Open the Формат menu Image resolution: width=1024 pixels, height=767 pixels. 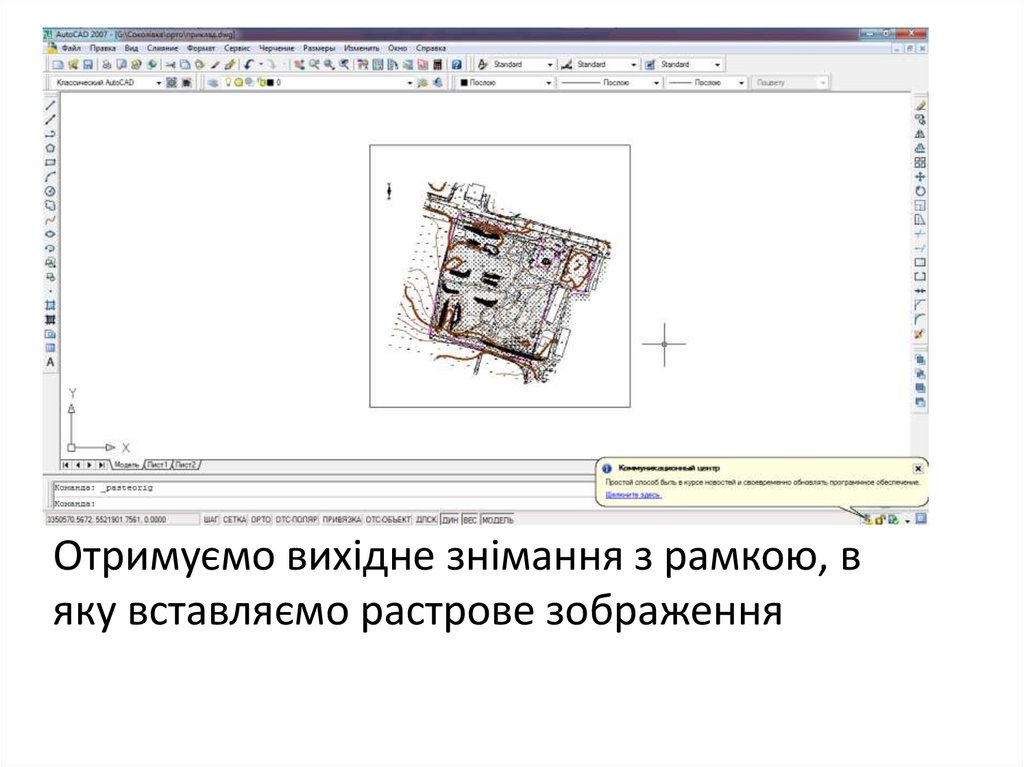pyautogui.click(x=200, y=48)
